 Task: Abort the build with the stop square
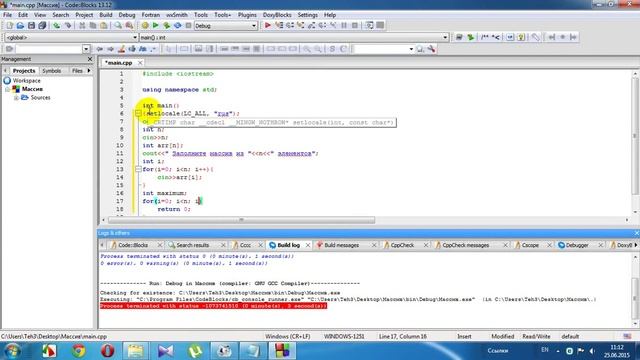[188, 26]
